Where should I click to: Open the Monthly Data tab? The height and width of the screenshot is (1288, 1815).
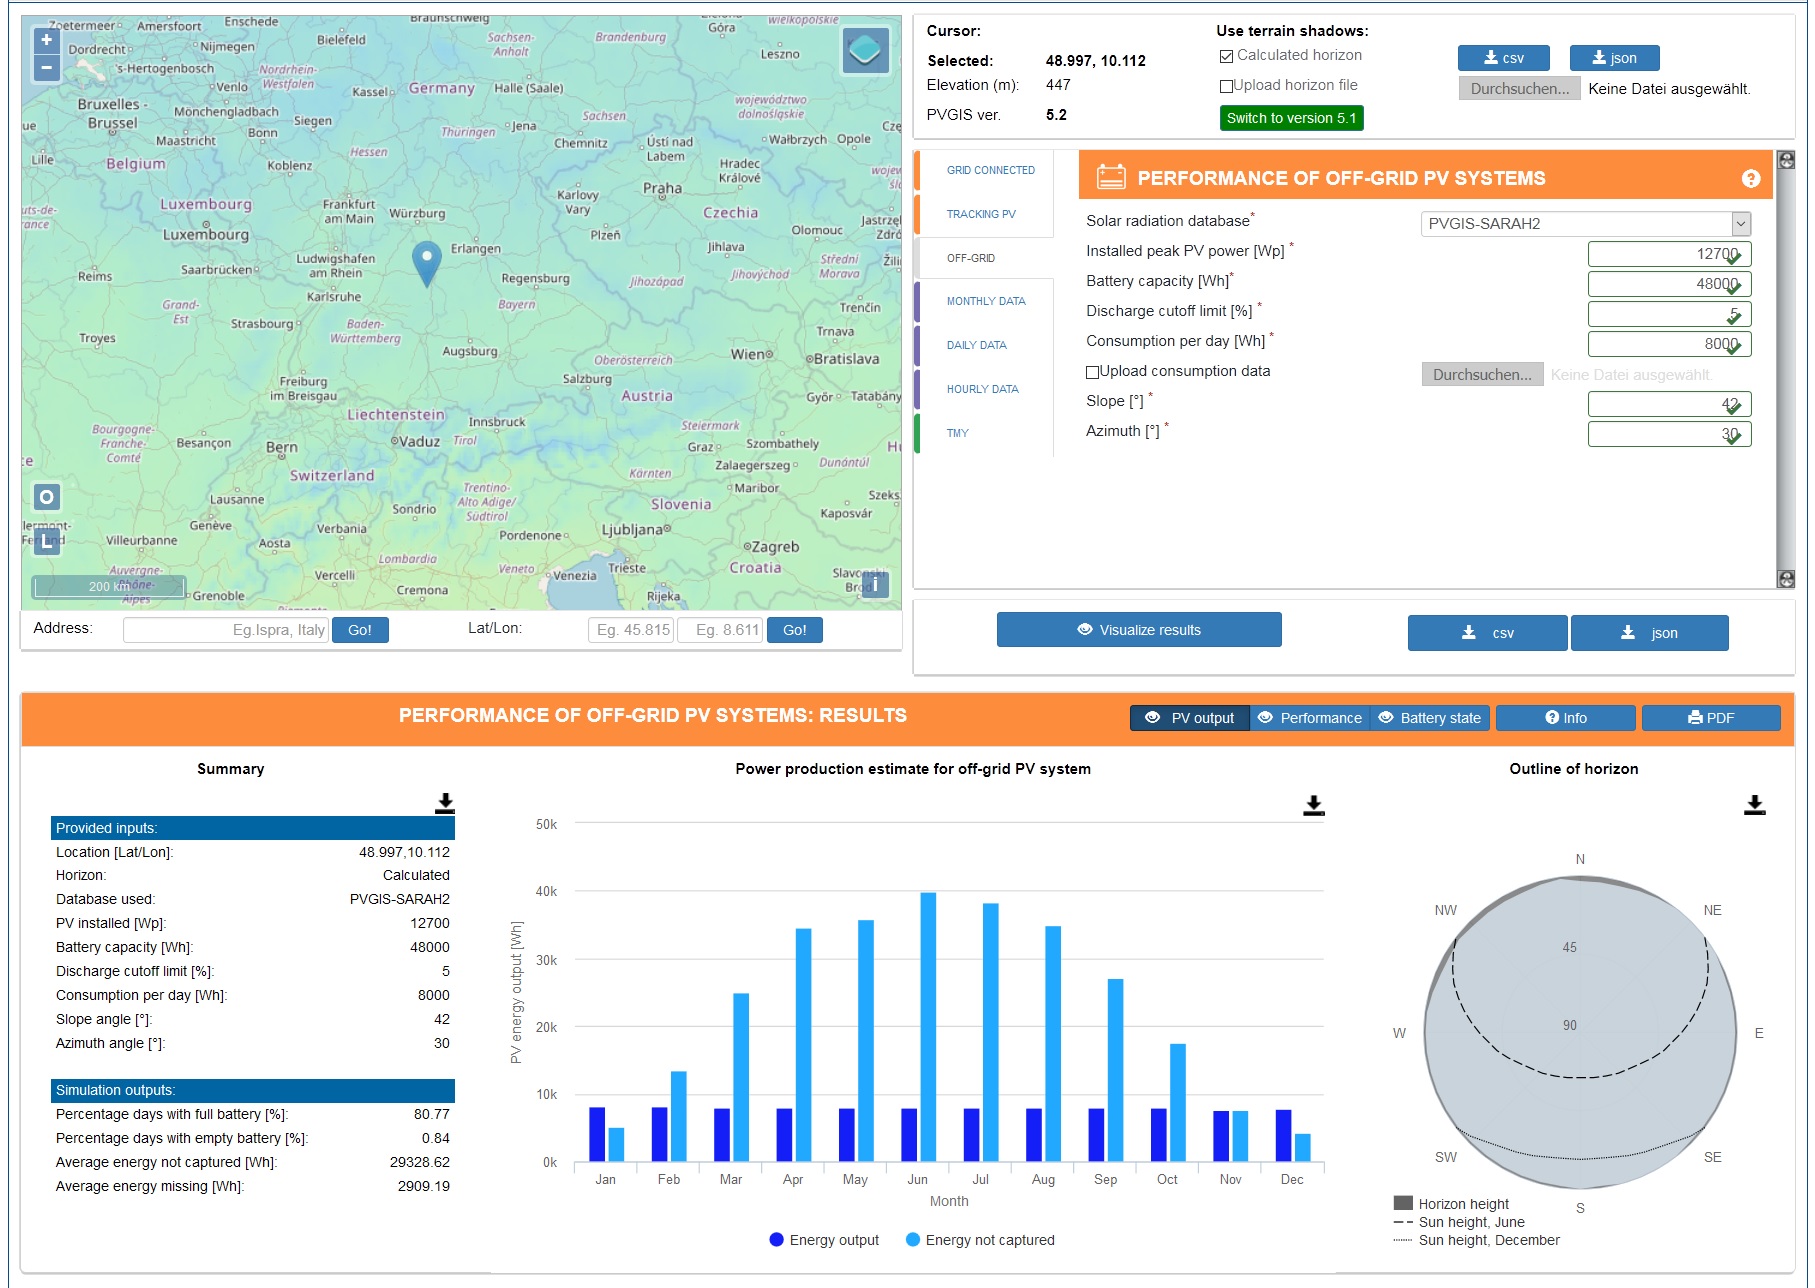tap(986, 301)
